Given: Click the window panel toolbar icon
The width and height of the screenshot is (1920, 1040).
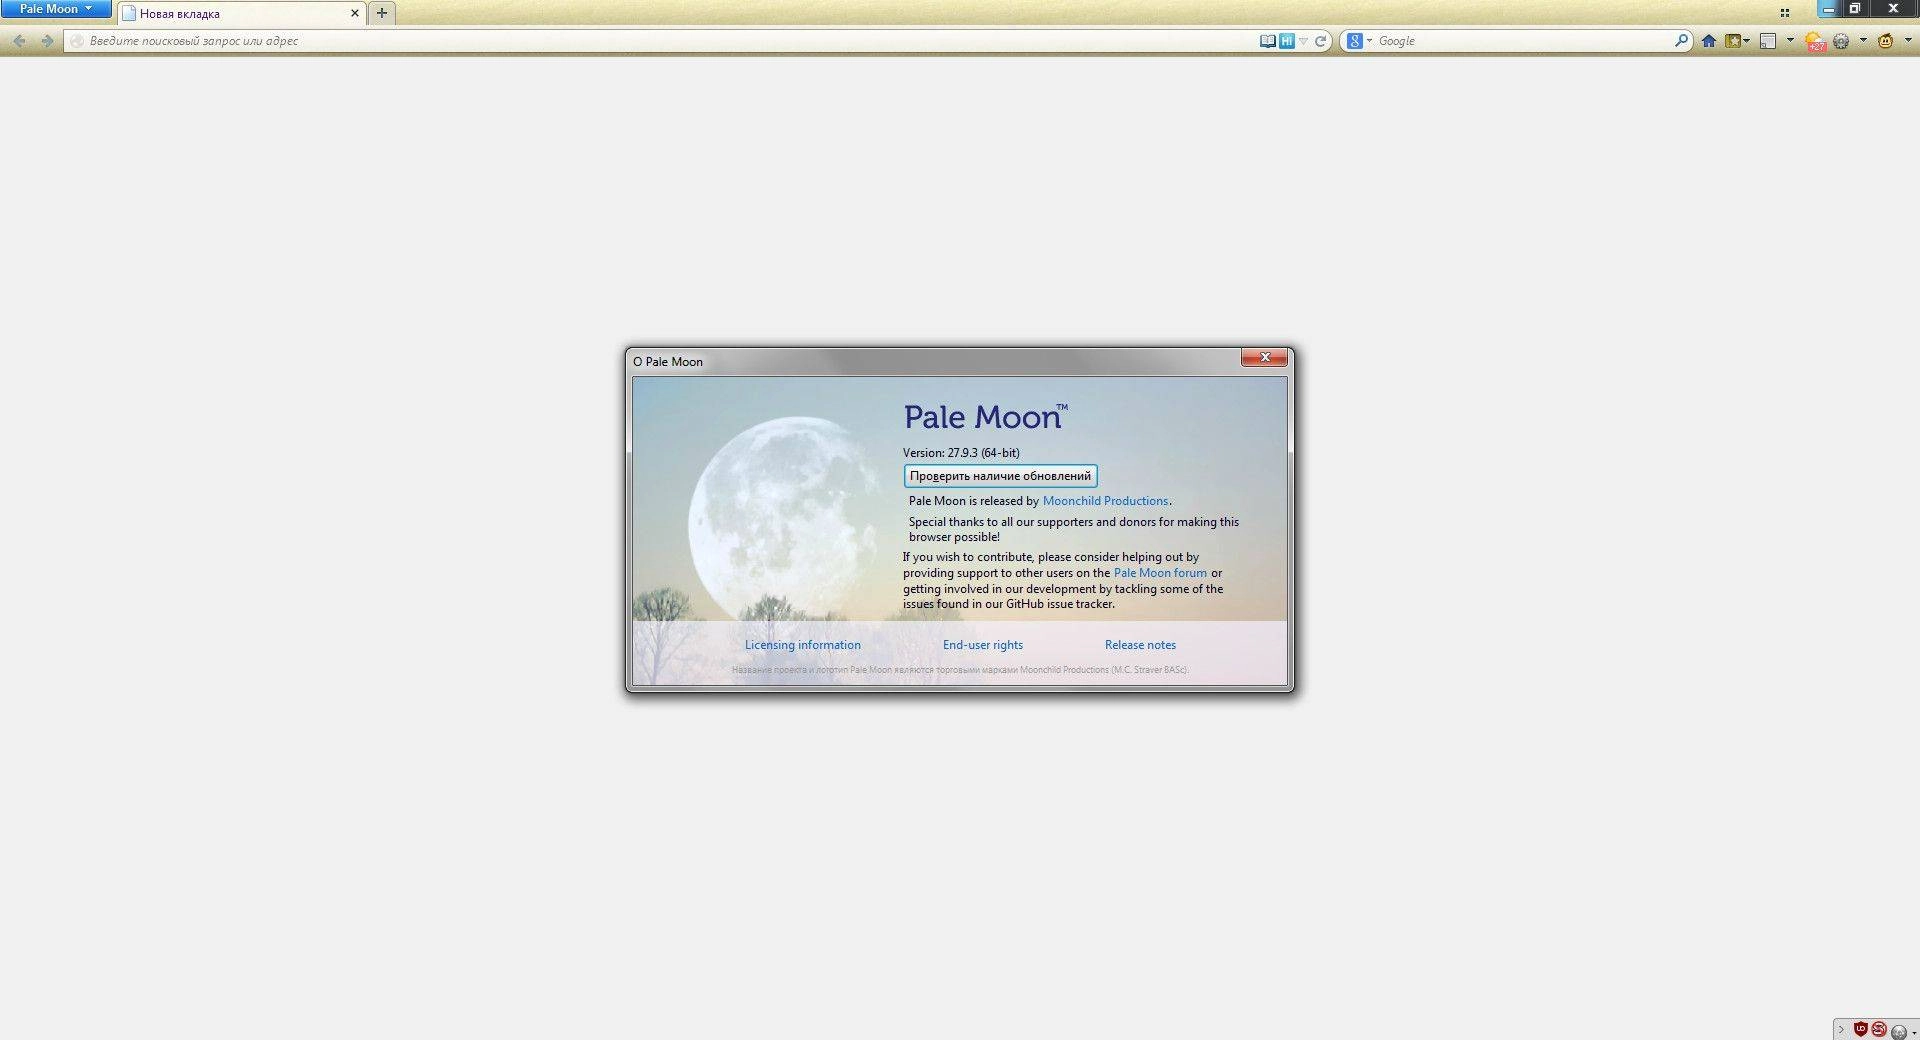Looking at the screenshot, I should pyautogui.click(x=1768, y=41).
